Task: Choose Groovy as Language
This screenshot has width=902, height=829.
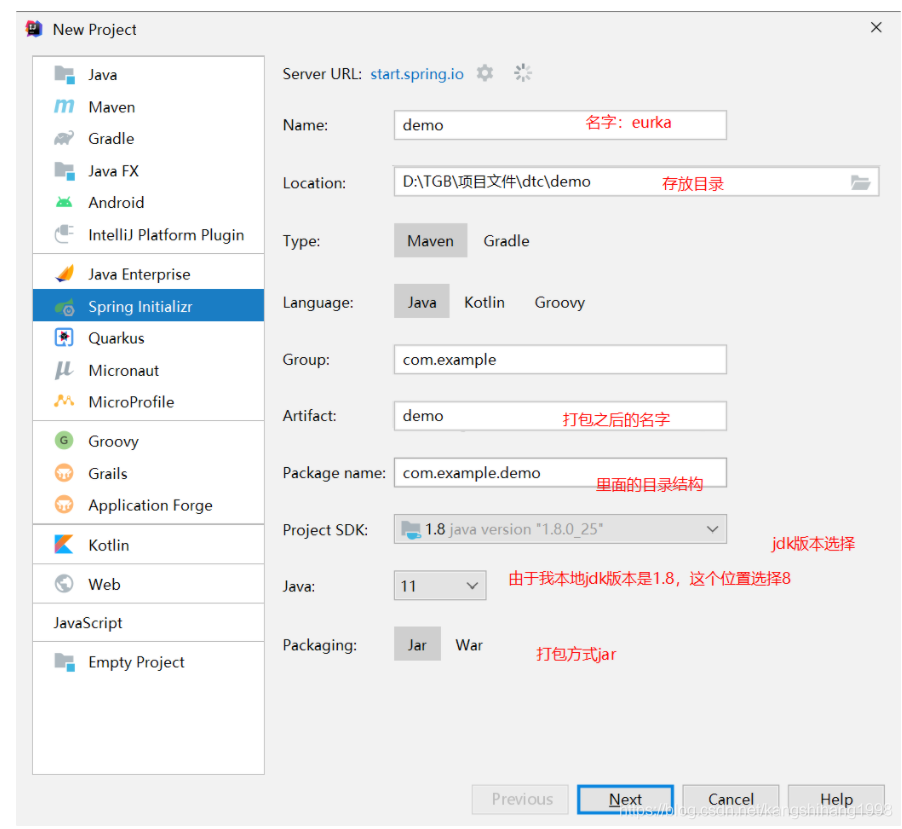Action: [560, 302]
